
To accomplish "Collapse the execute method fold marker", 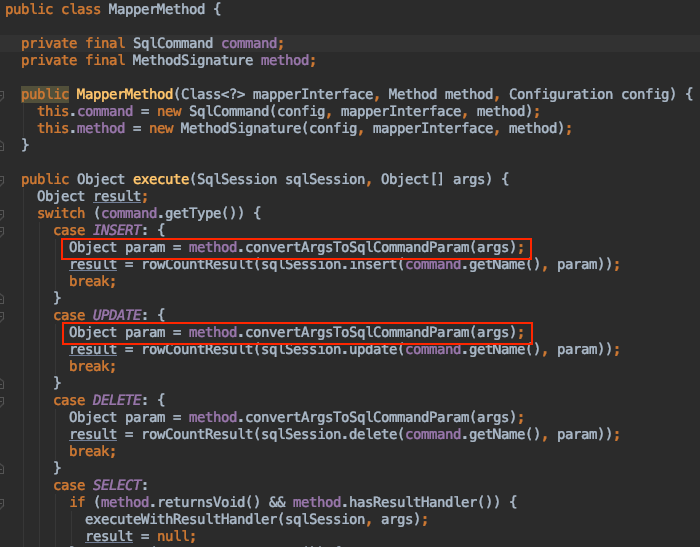I will 3,180.
